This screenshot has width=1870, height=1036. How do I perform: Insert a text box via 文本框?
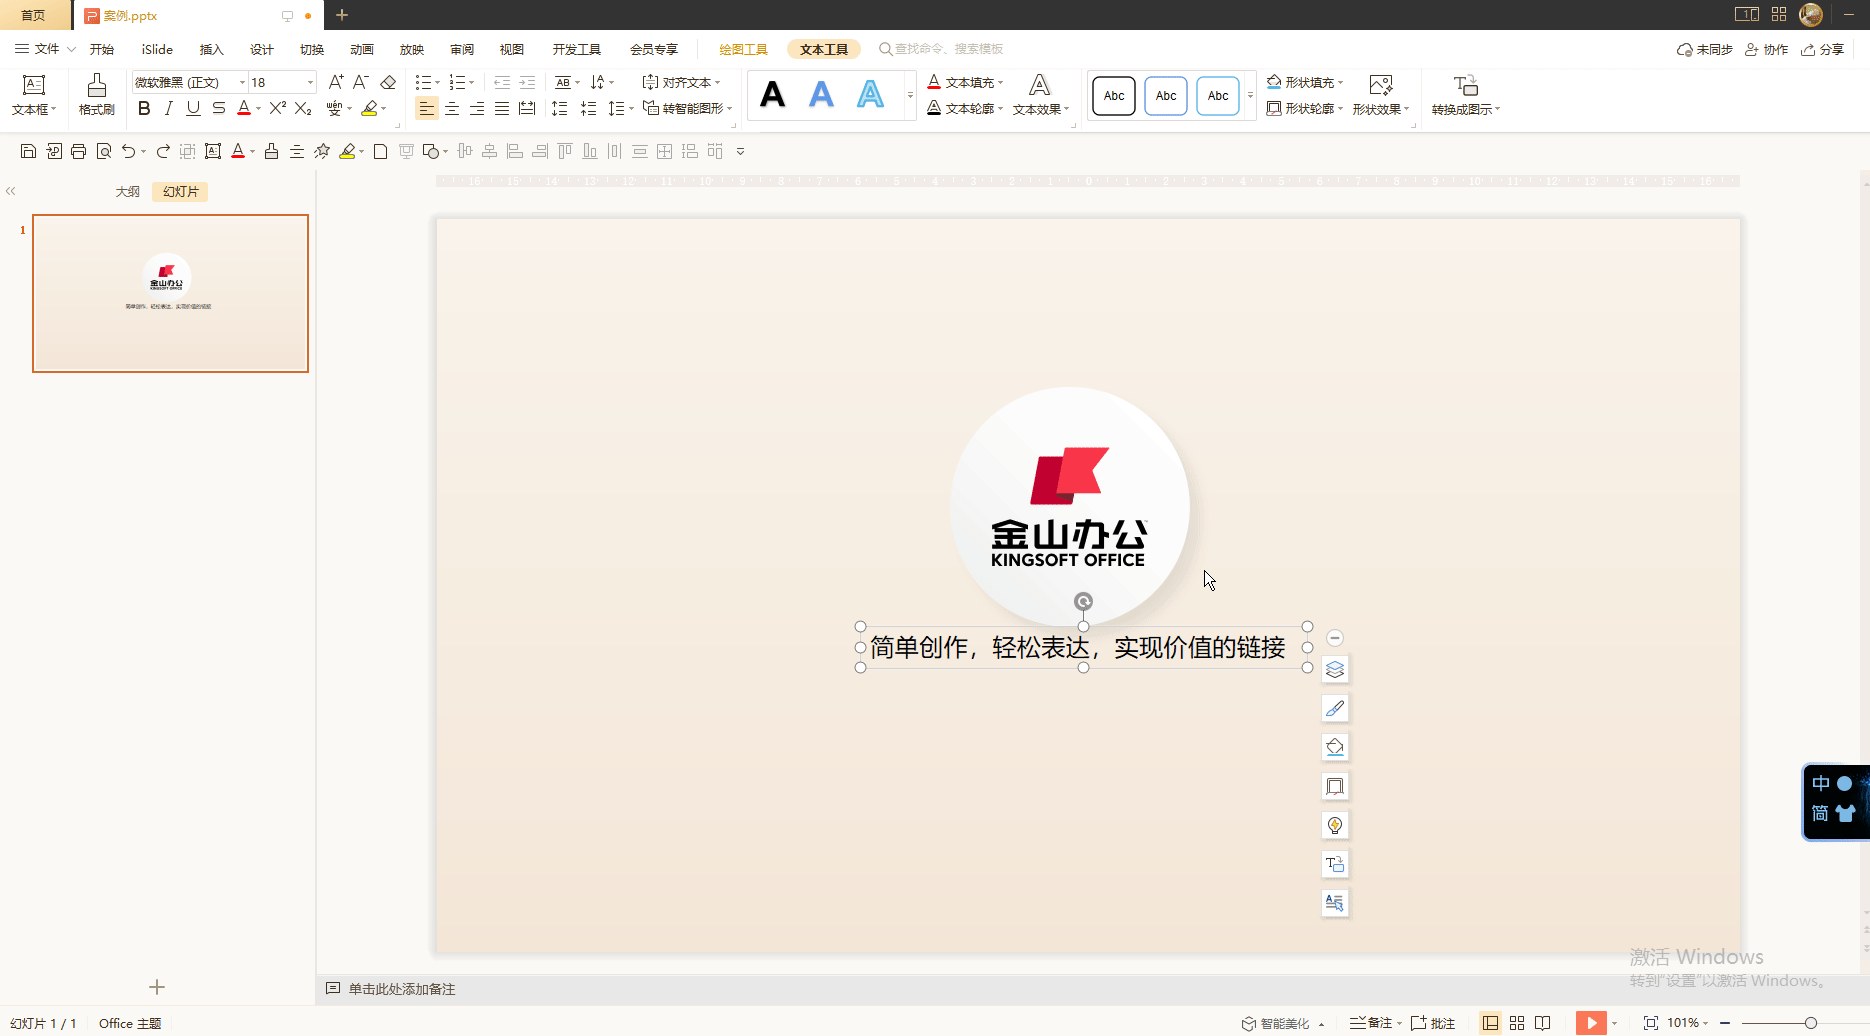[x=34, y=95]
